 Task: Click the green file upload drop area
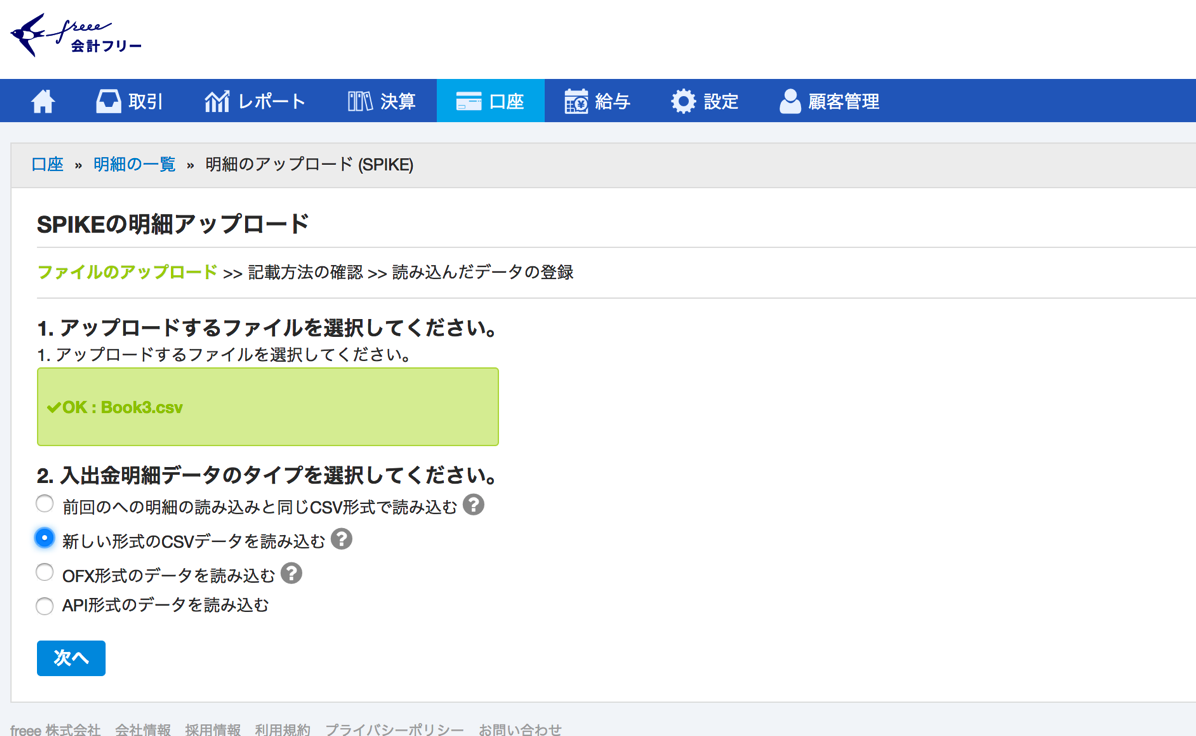268,407
